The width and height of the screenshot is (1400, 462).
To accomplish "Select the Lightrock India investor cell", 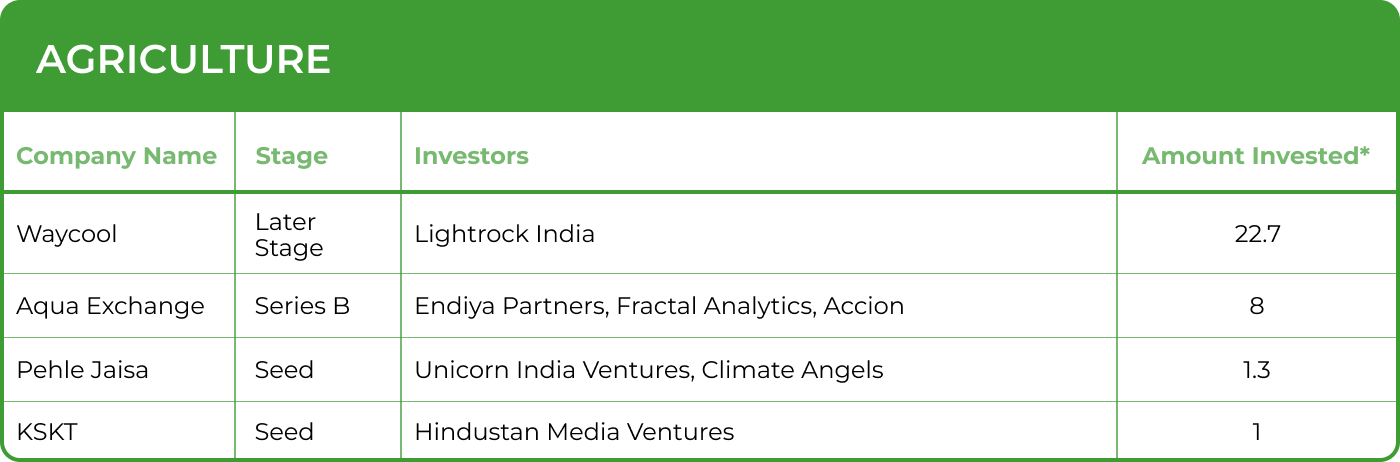I will pyautogui.click(x=504, y=234).
